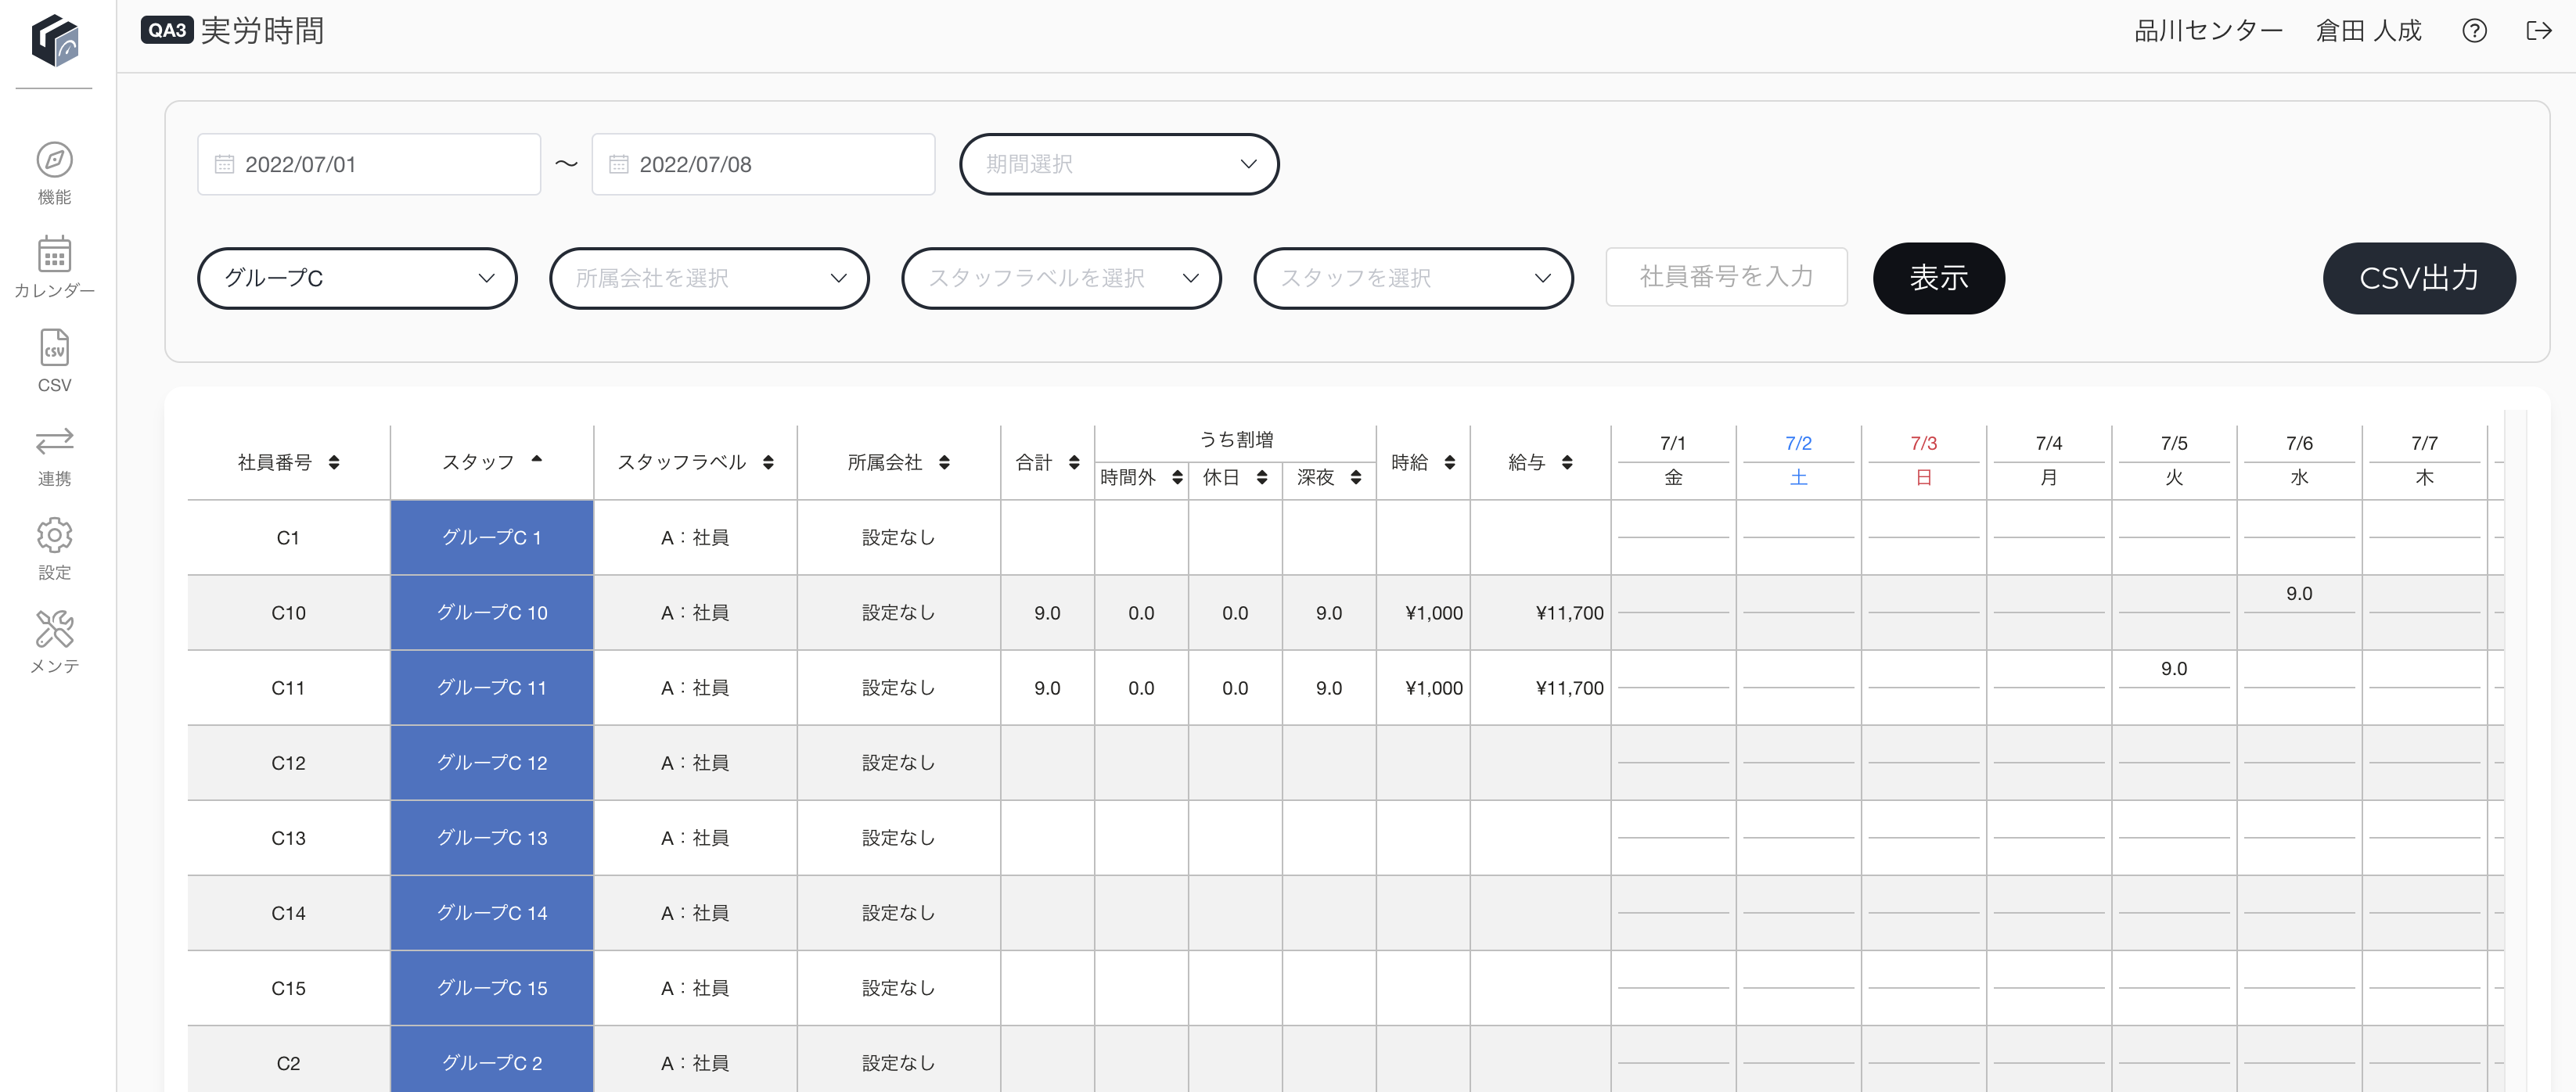Click the 7/6 水 date column header
This screenshot has width=2576, height=1092.
click(2299, 461)
